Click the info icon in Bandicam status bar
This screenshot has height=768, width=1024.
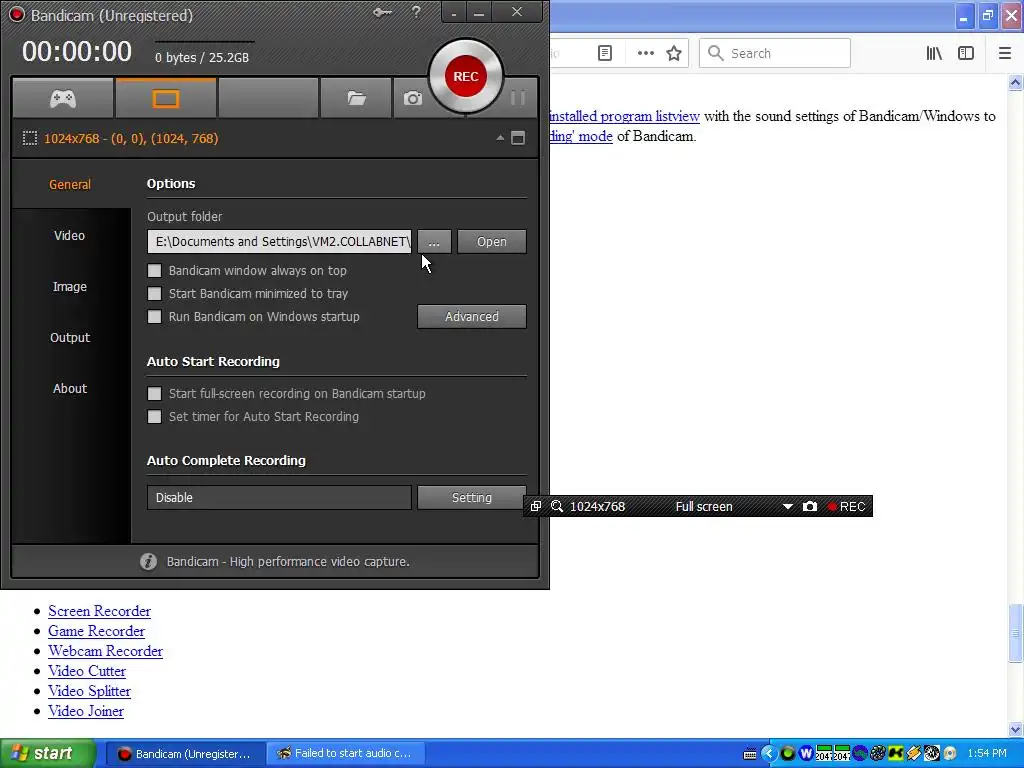coord(148,562)
